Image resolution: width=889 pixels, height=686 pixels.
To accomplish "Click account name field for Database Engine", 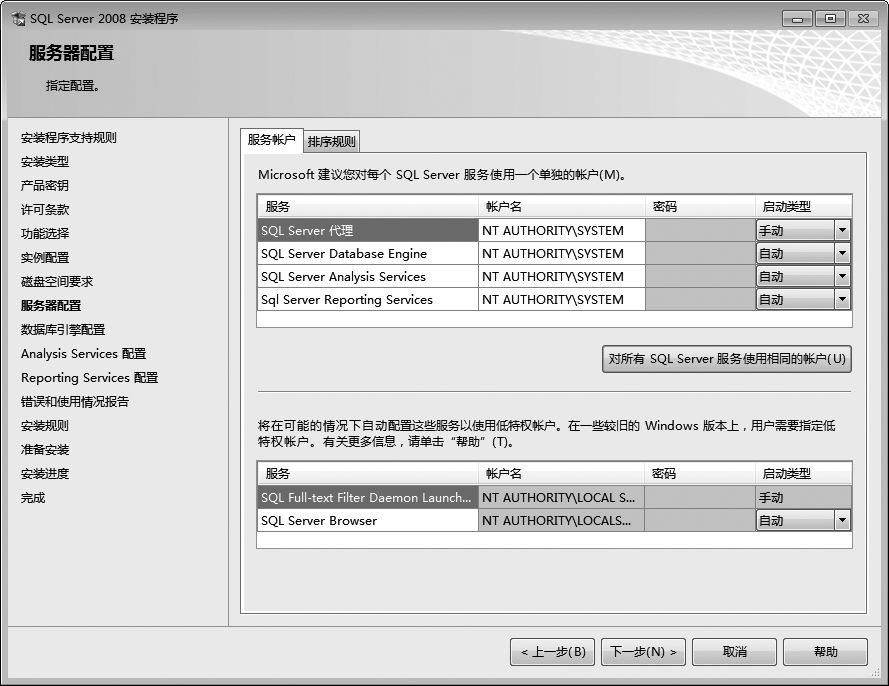I will click(x=562, y=253).
